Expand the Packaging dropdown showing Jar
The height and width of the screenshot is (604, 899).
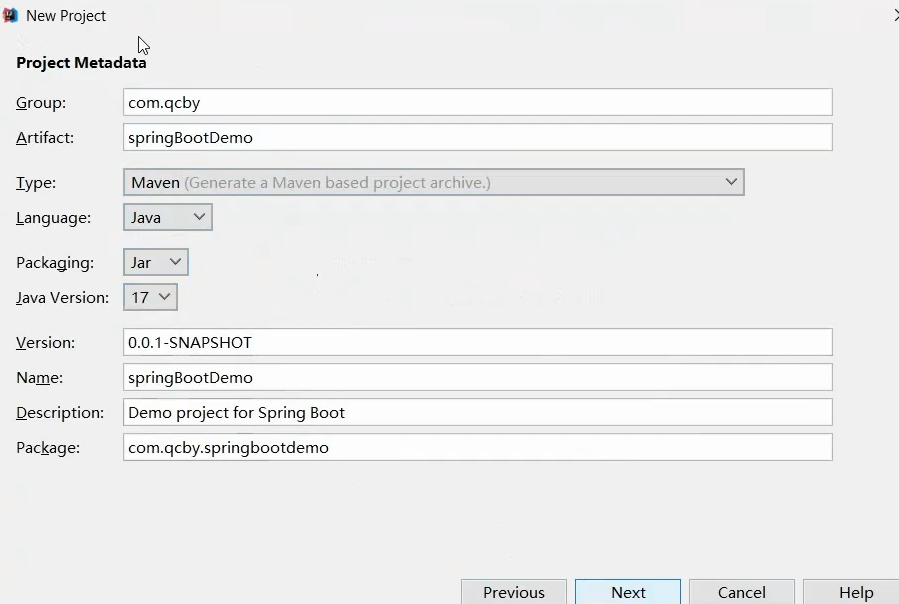(x=155, y=262)
